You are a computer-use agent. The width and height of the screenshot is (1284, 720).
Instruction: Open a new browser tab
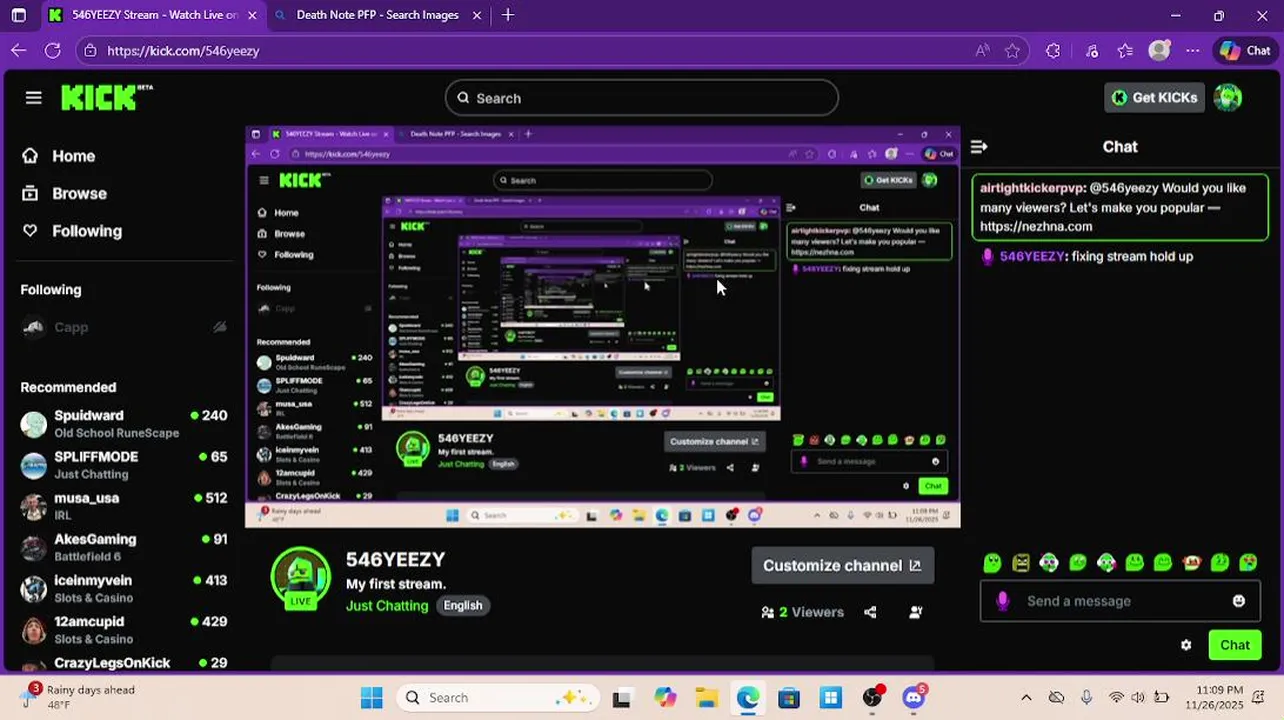508,15
